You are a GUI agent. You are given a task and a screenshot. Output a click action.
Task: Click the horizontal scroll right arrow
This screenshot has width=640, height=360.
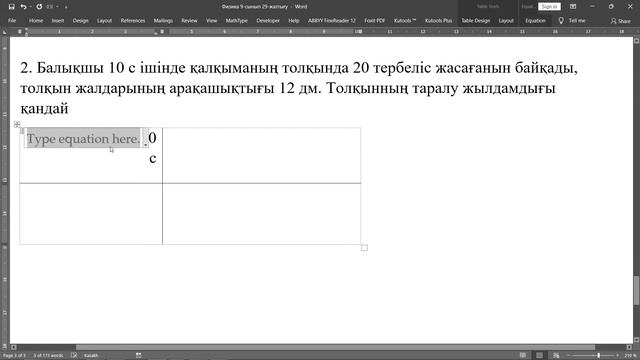(629, 347)
